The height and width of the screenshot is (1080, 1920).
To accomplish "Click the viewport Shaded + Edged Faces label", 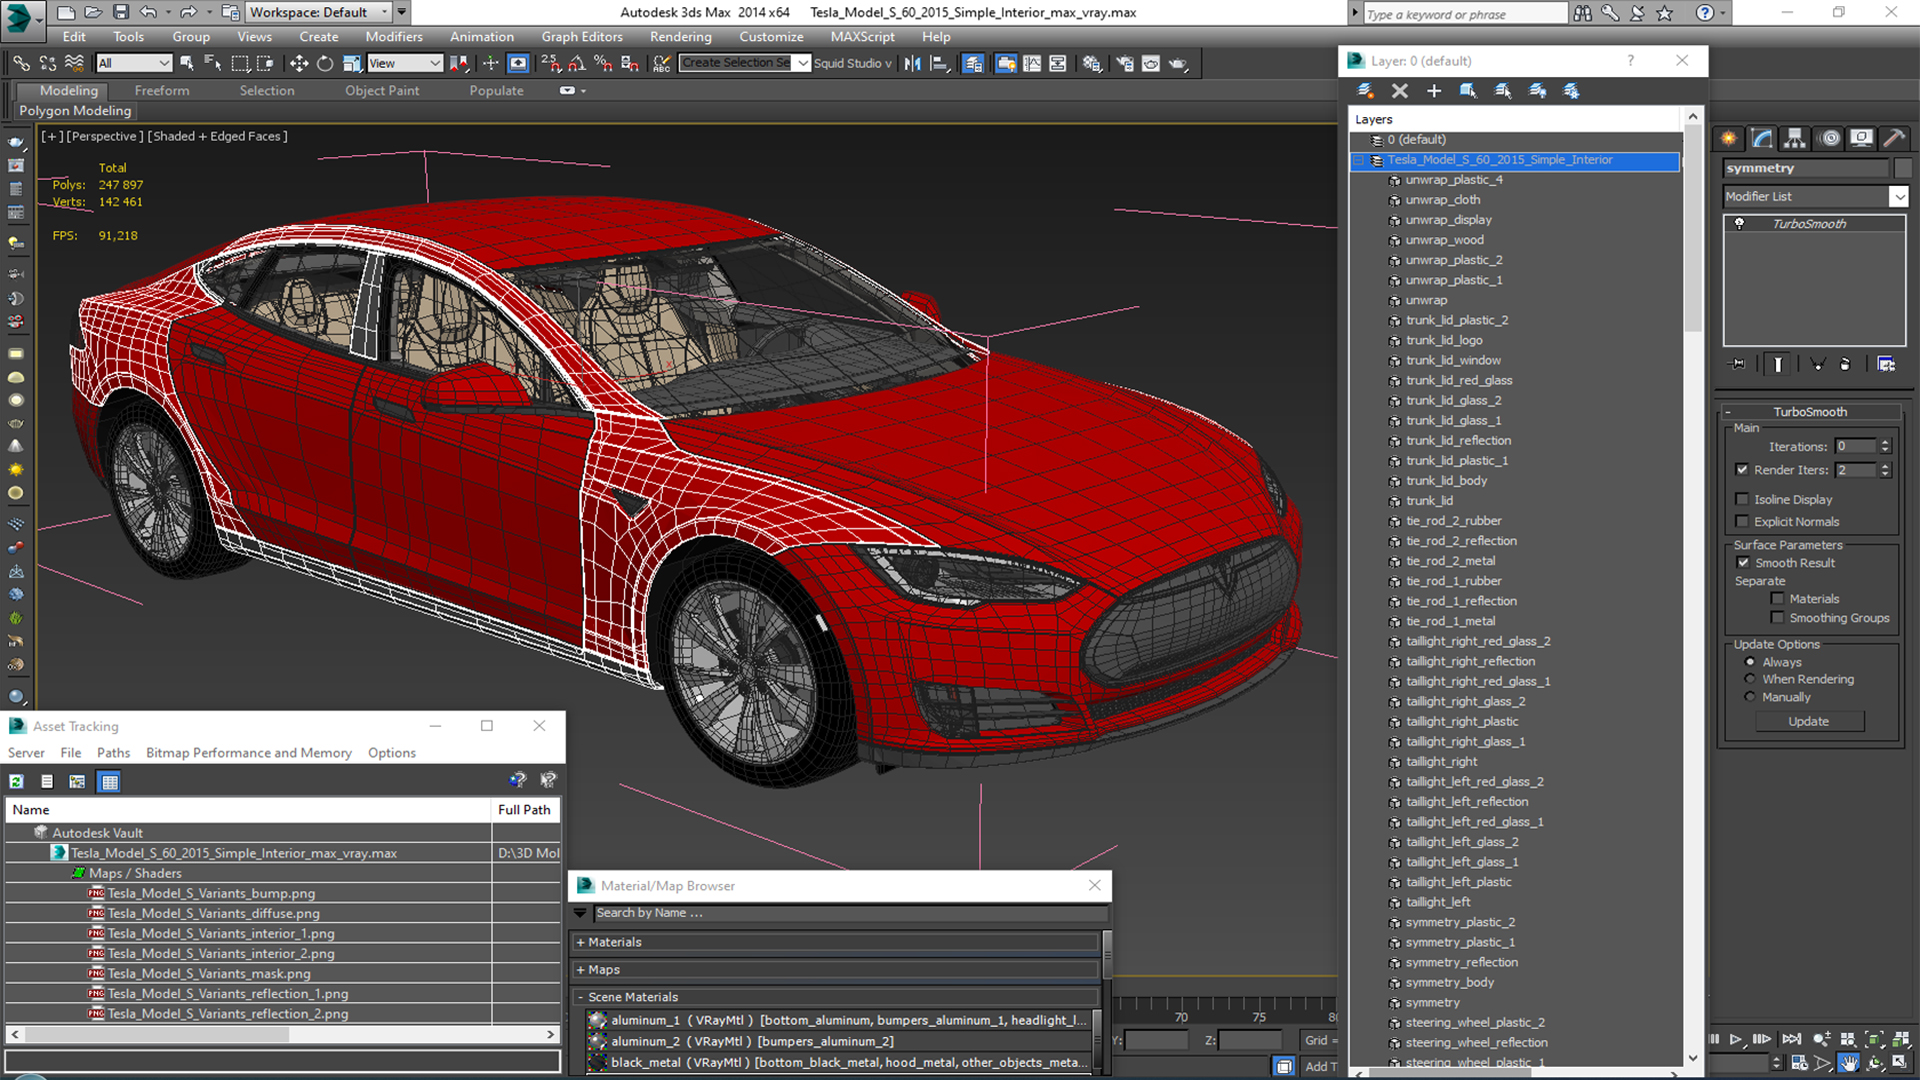I will point(218,136).
